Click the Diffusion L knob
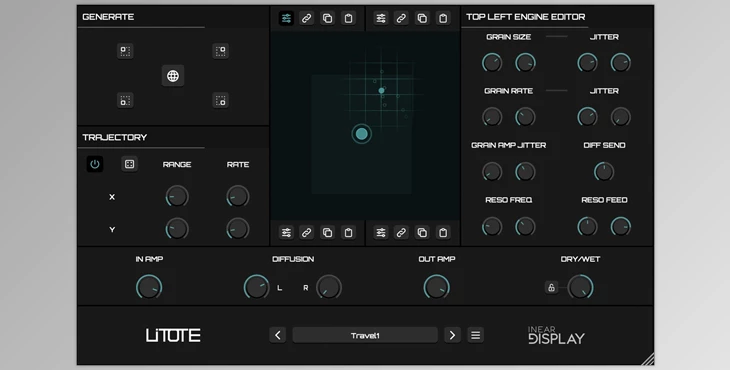 [257, 287]
